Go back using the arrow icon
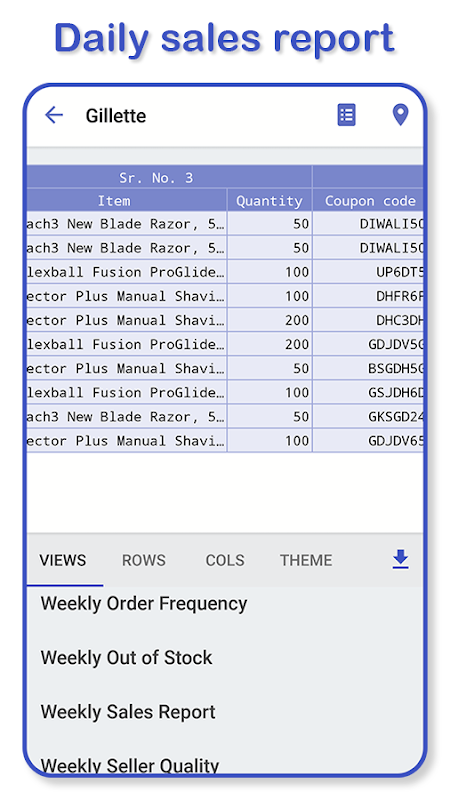The width and height of the screenshot is (450, 800). [54, 115]
